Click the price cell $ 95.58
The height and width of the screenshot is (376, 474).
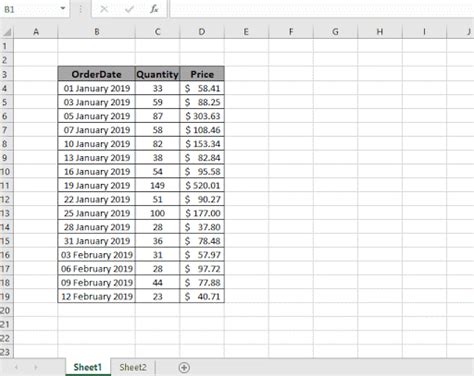(202, 171)
